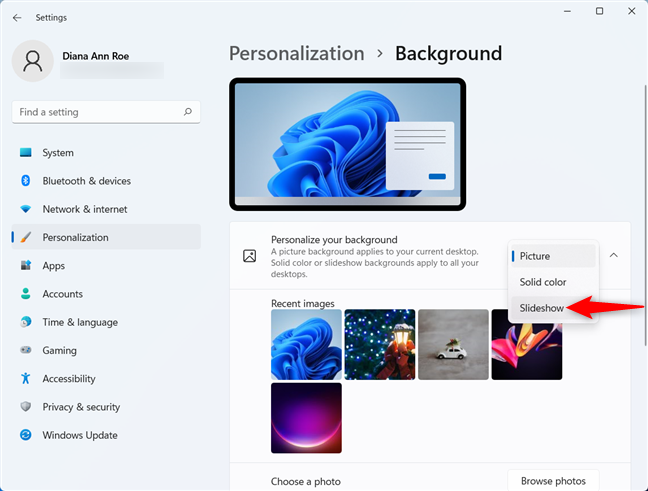648x491 pixels.
Task: Choose Solid color background option
Action: point(553,282)
